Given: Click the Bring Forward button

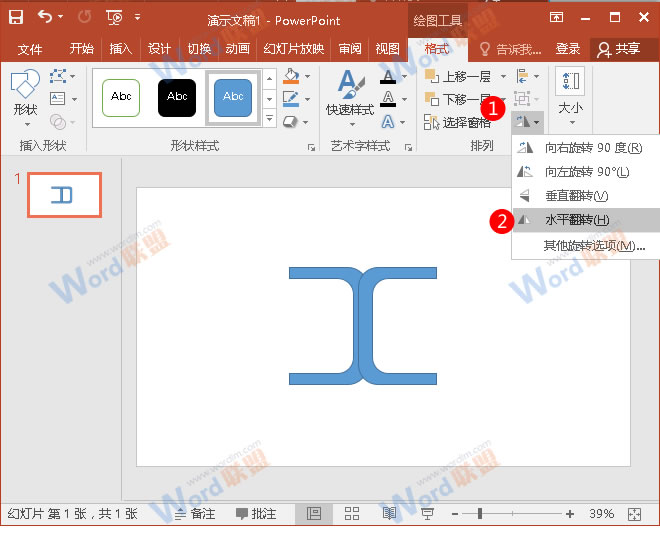Looking at the screenshot, I should pos(459,76).
